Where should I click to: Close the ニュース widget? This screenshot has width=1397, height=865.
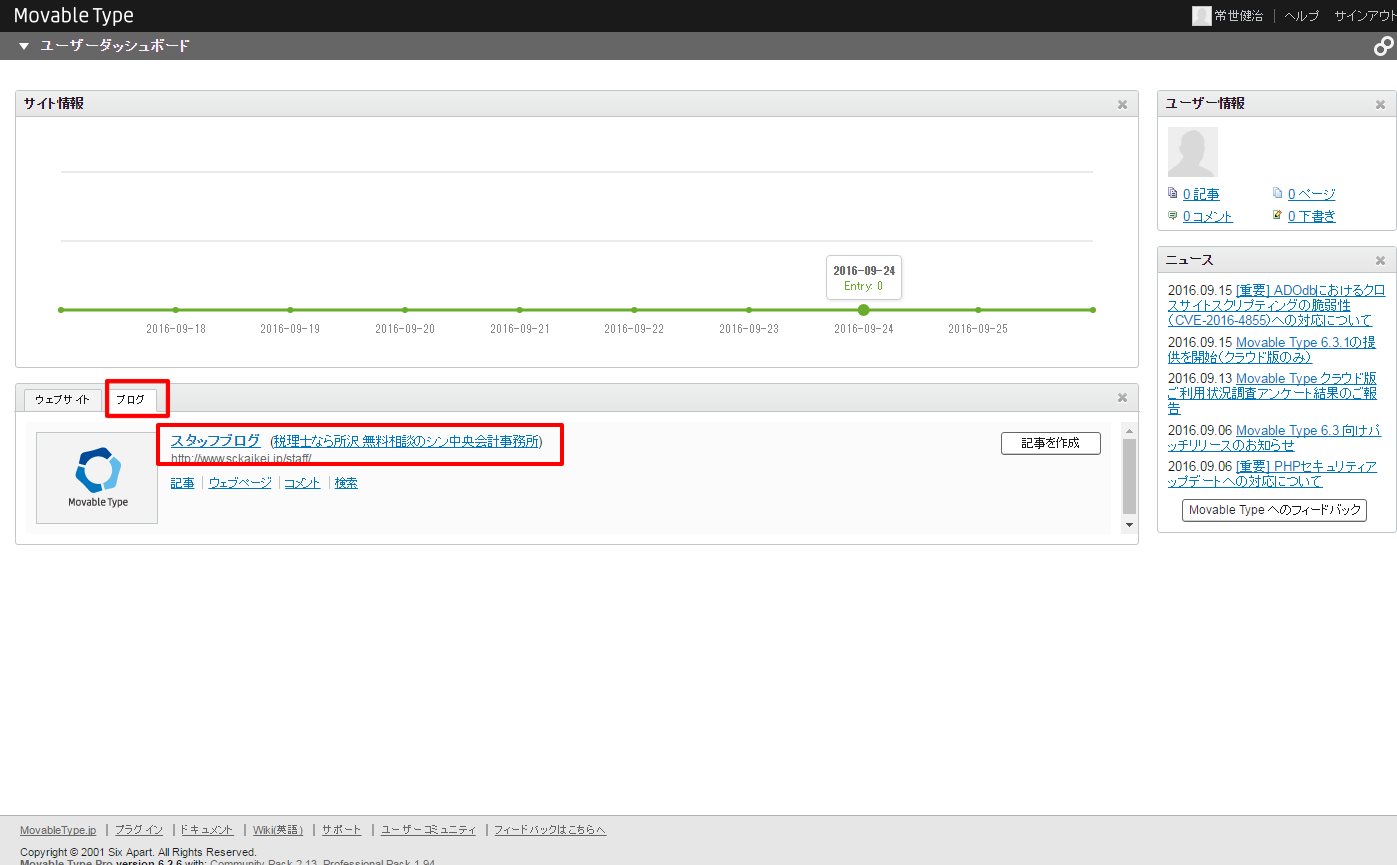[x=1380, y=260]
